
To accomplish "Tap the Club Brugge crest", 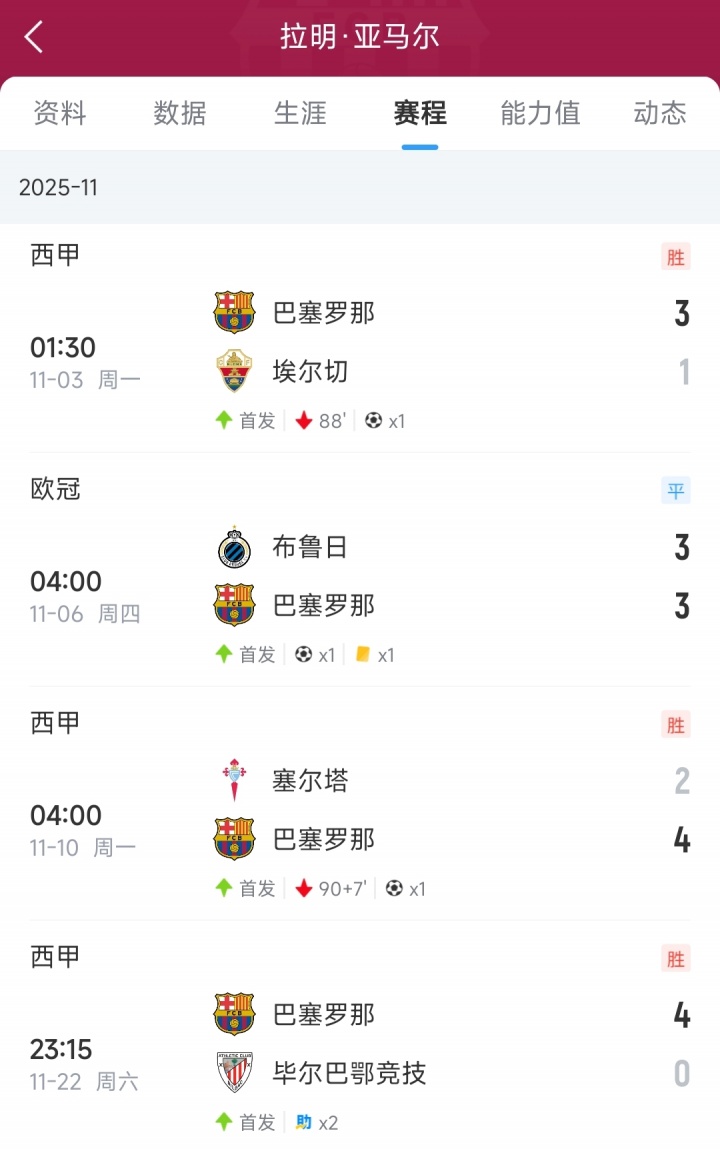I will [x=234, y=547].
